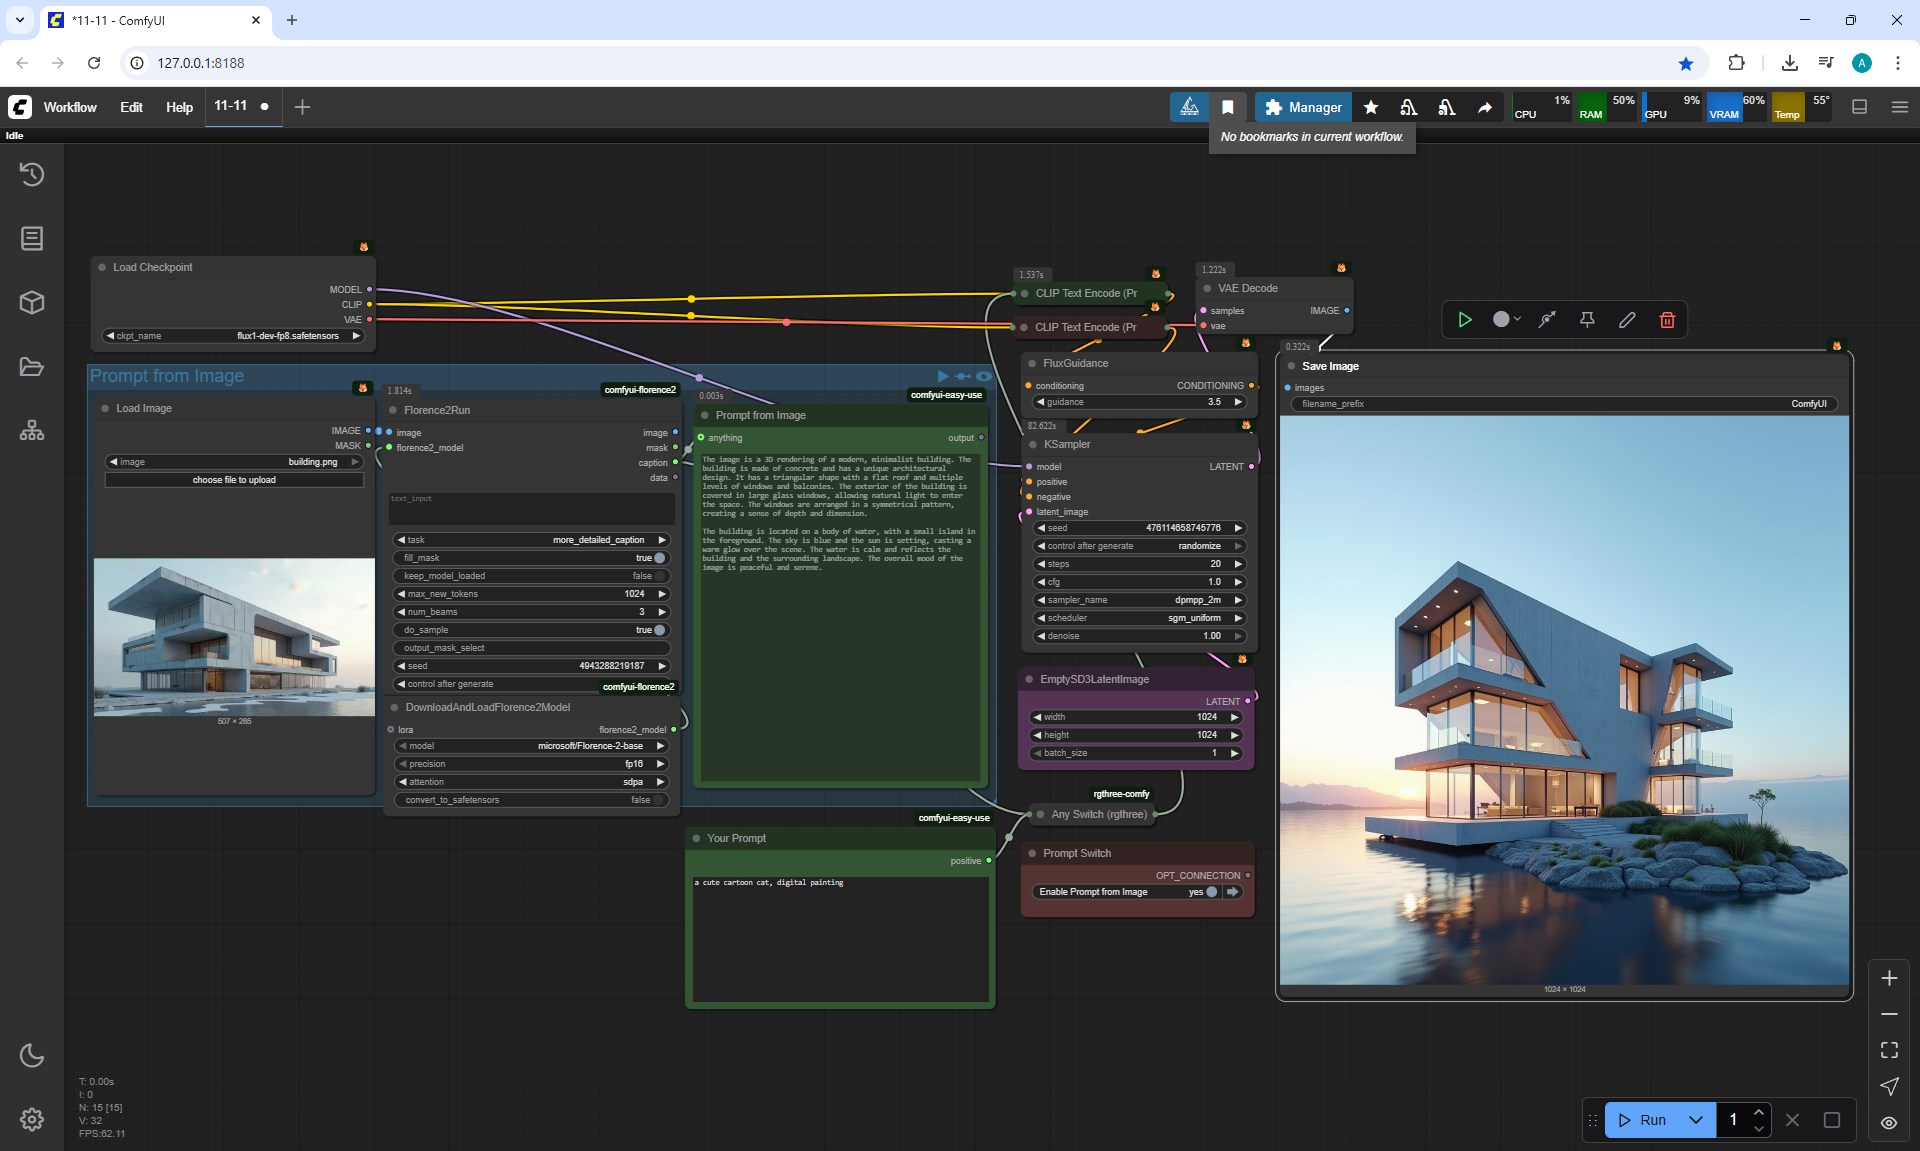The image size is (1920, 1151).
Task: Click the red trash delete icon
Action: point(1667,320)
